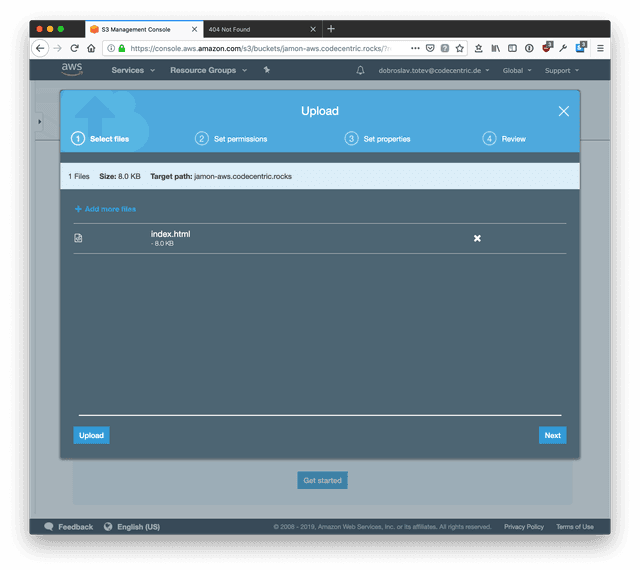Change language English (US)
This screenshot has width=640, height=570.
pyautogui.click(x=132, y=527)
